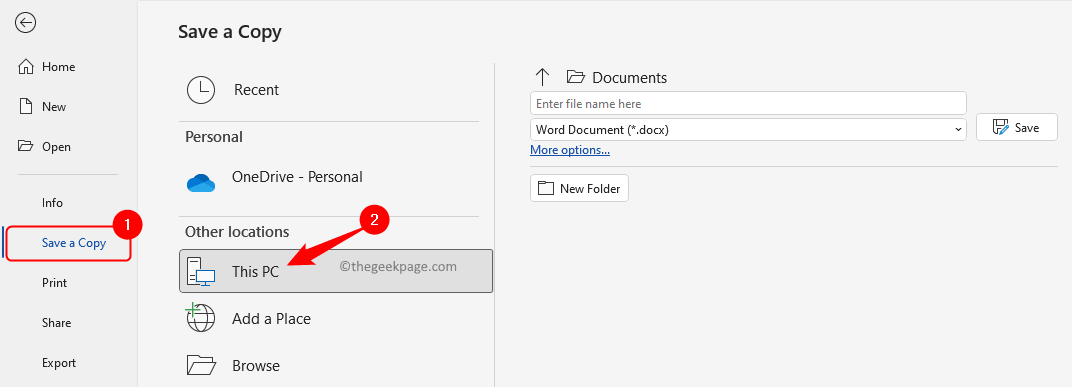
Task: Open the More options link
Action: click(x=570, y=150)
